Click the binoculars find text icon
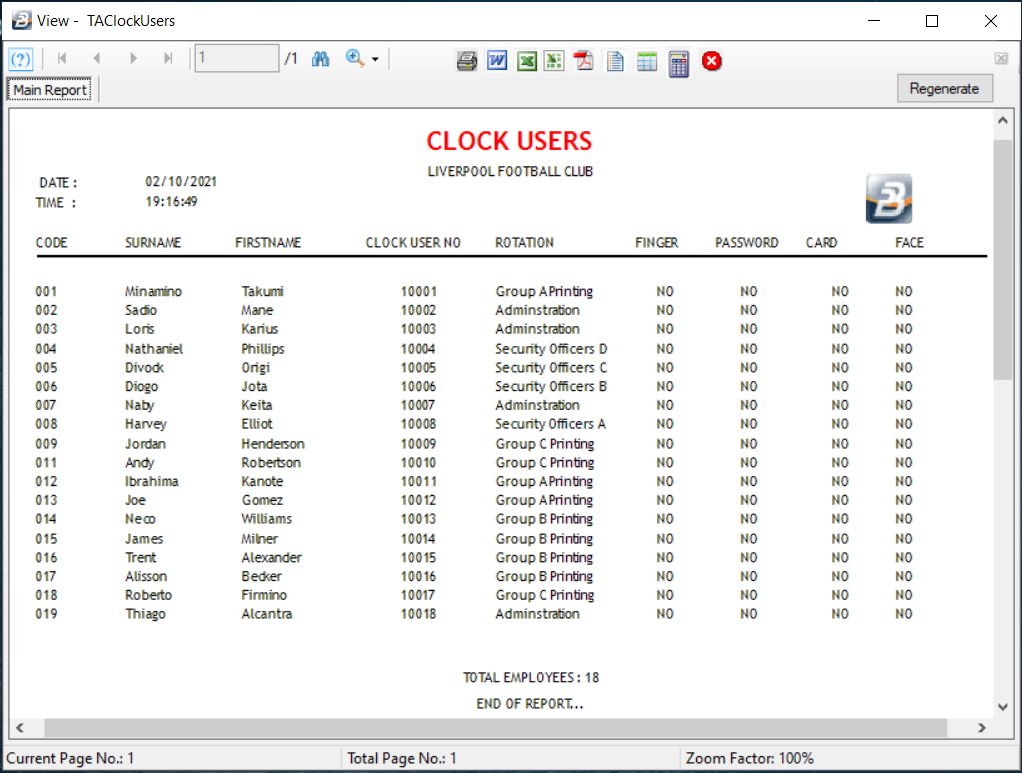 320,59
